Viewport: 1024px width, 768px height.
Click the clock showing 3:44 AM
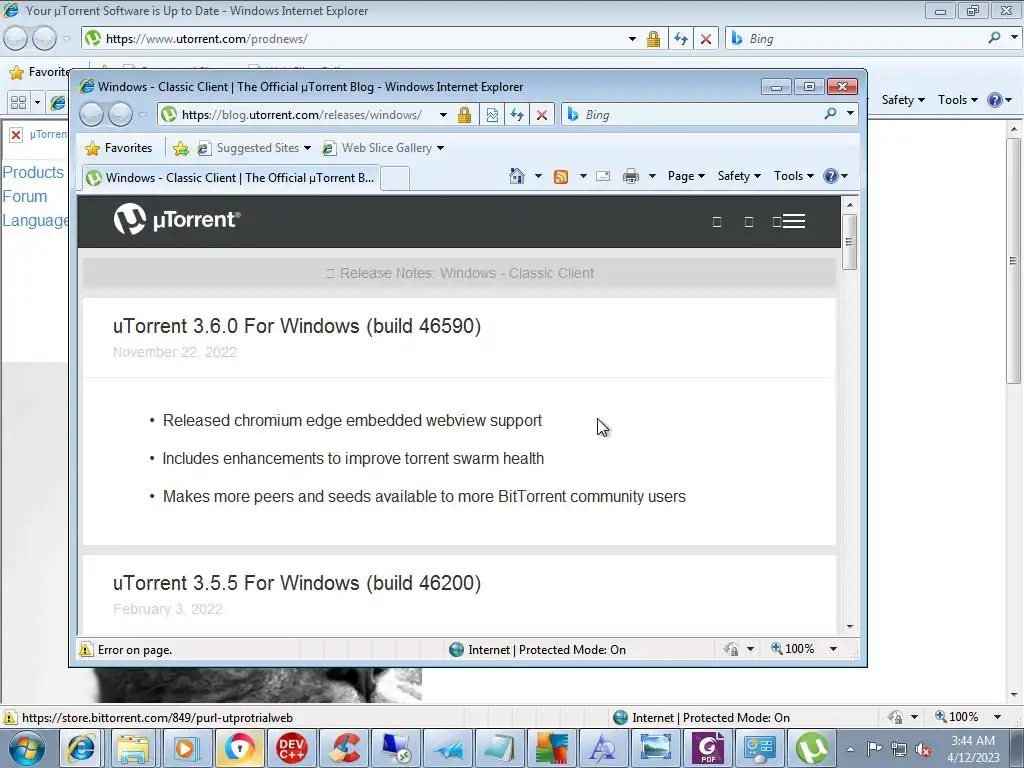click(x=972, y=741)
